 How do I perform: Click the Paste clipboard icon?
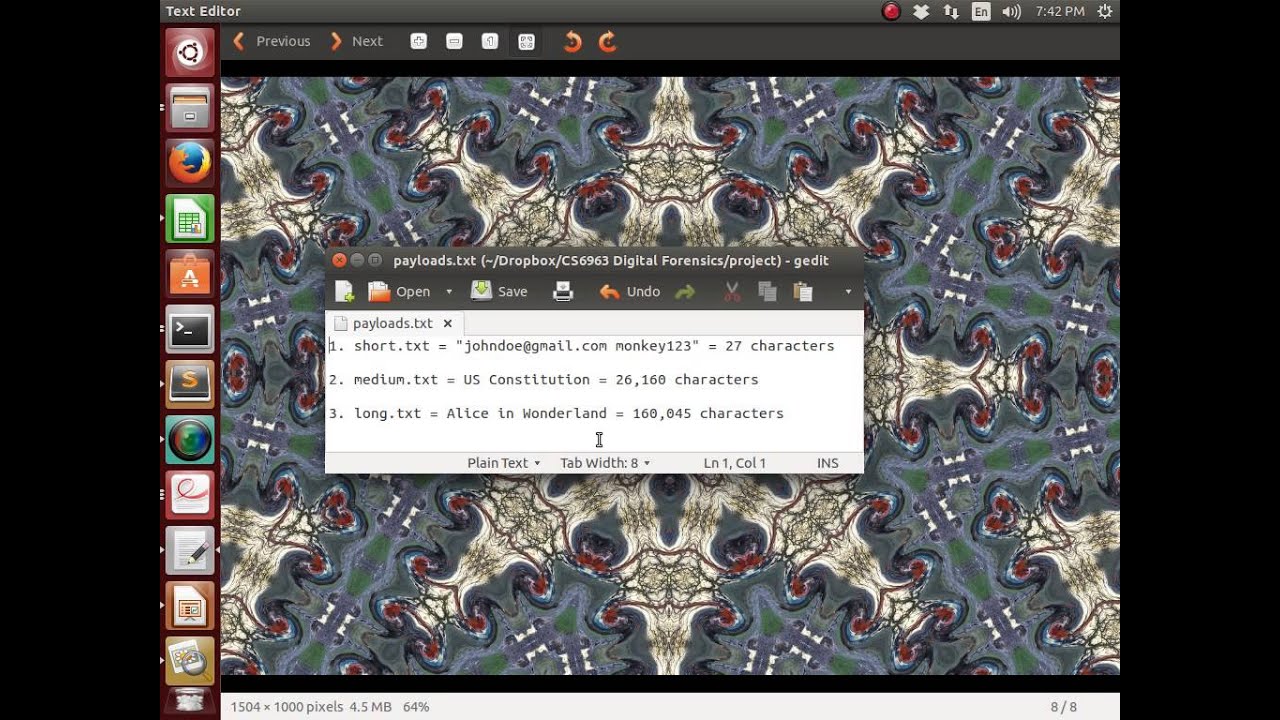pyautogui.click(x=802, y=292)
